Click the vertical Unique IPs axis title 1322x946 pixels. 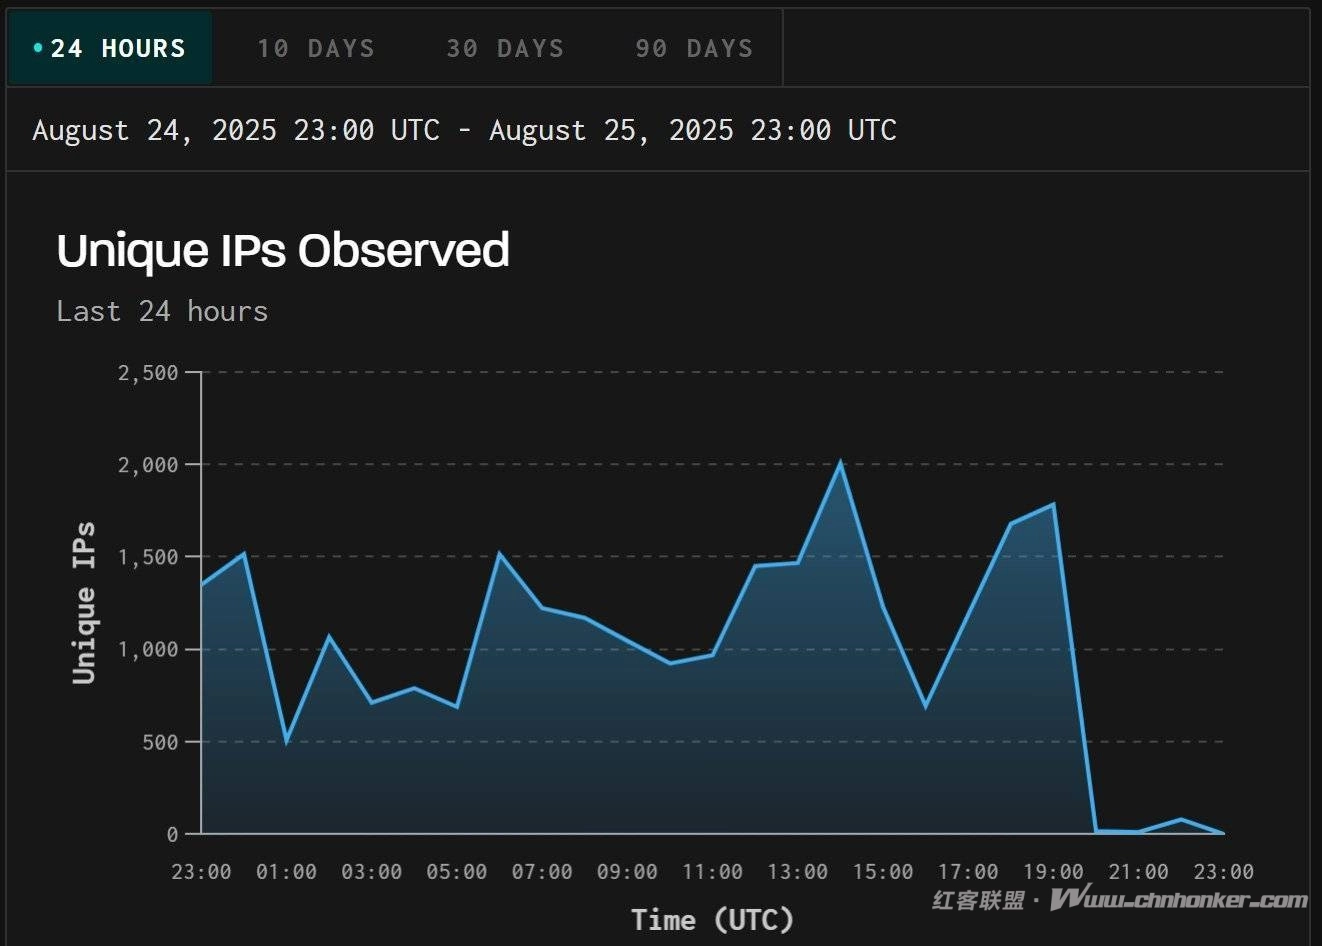(84, 603)
